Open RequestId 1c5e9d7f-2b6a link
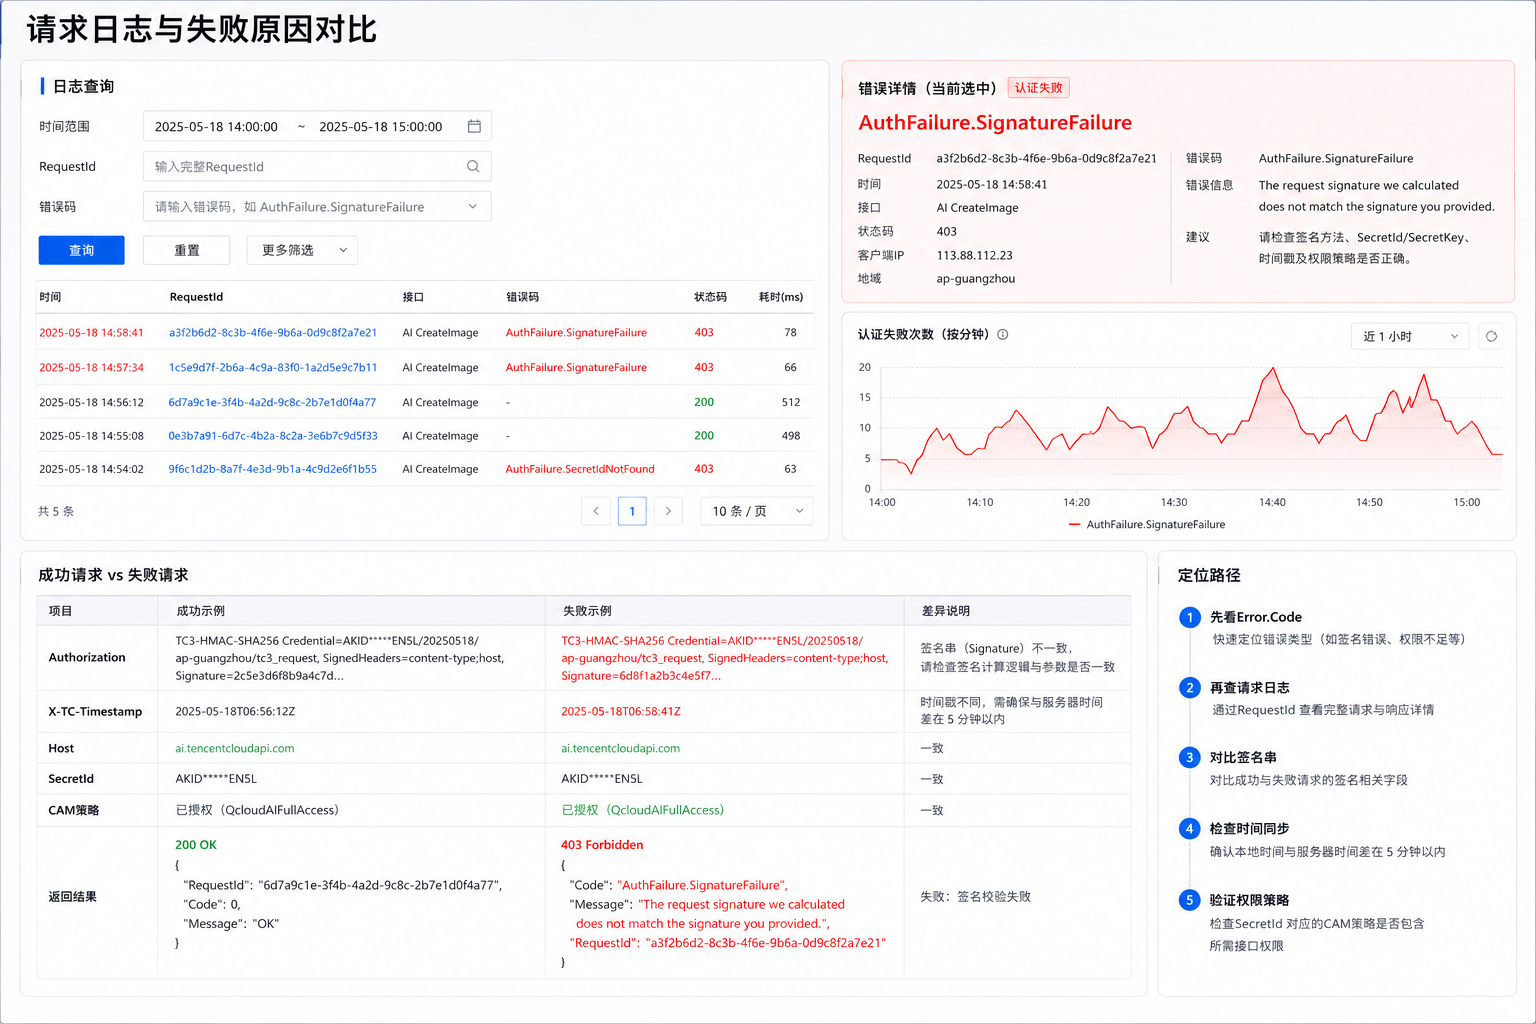Viewport: 1536px width, 1024px height. (273, 368)
